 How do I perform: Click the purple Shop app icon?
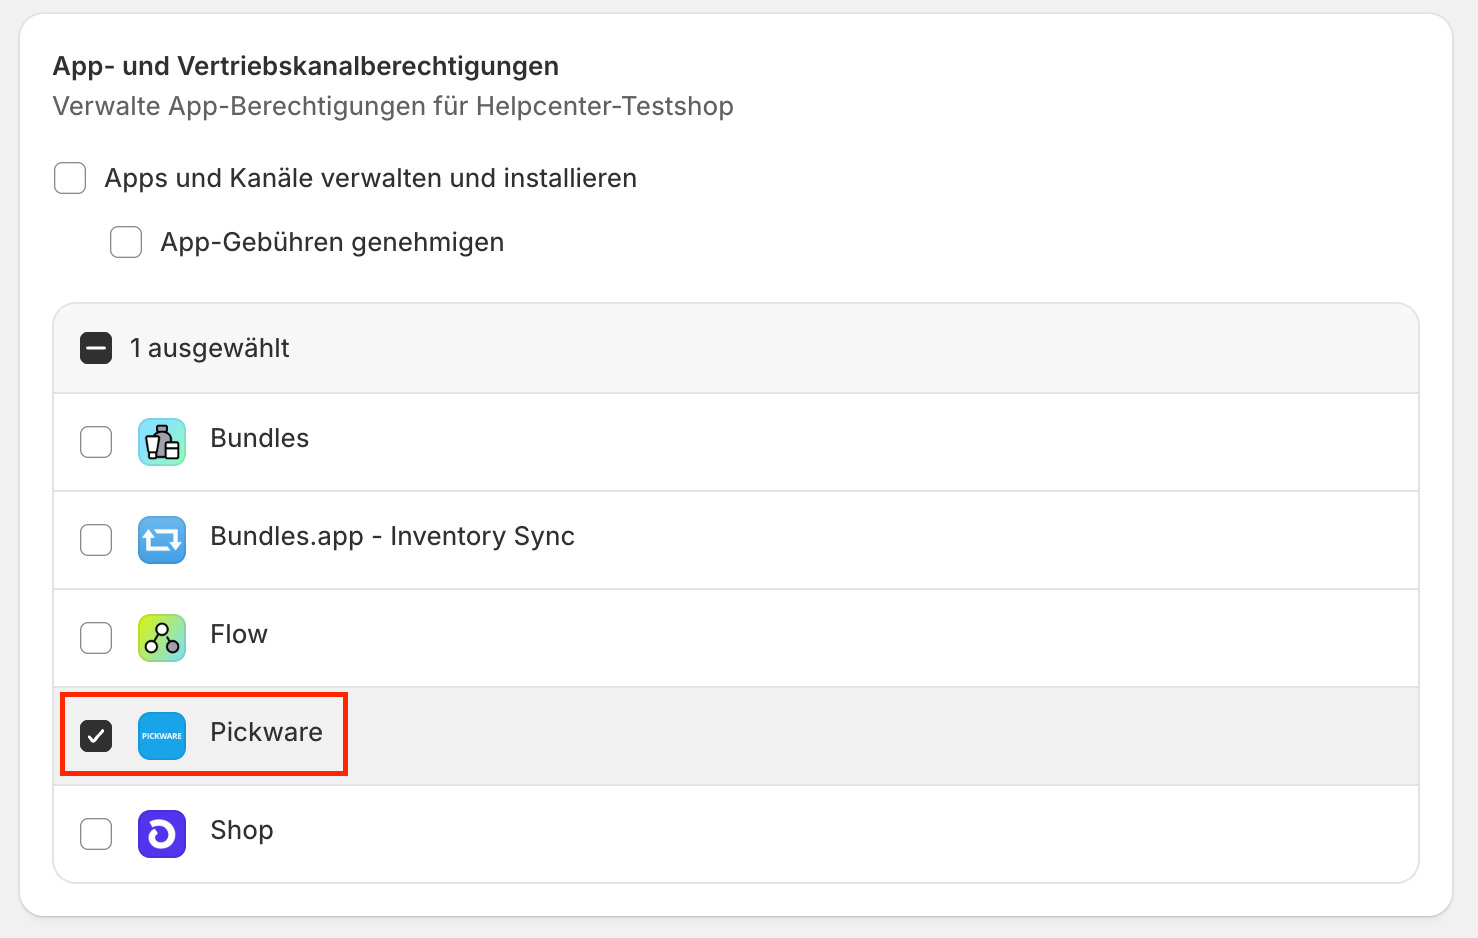click(161, 833)
